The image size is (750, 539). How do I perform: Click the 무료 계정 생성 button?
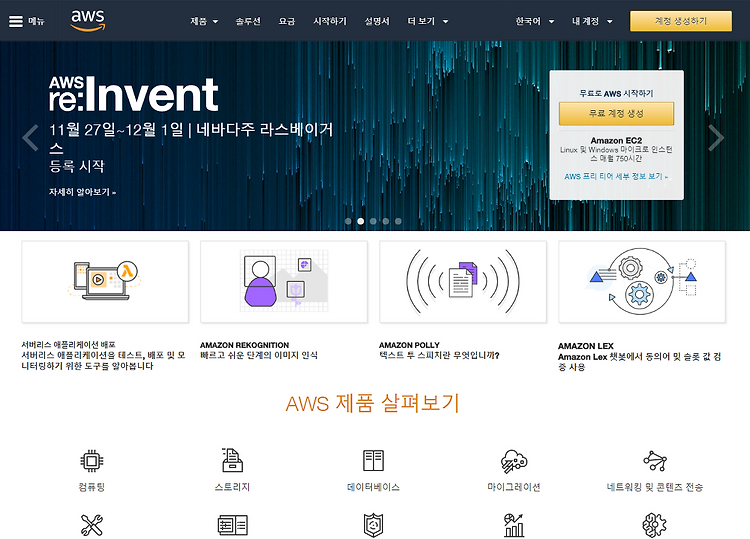point(616,113)
